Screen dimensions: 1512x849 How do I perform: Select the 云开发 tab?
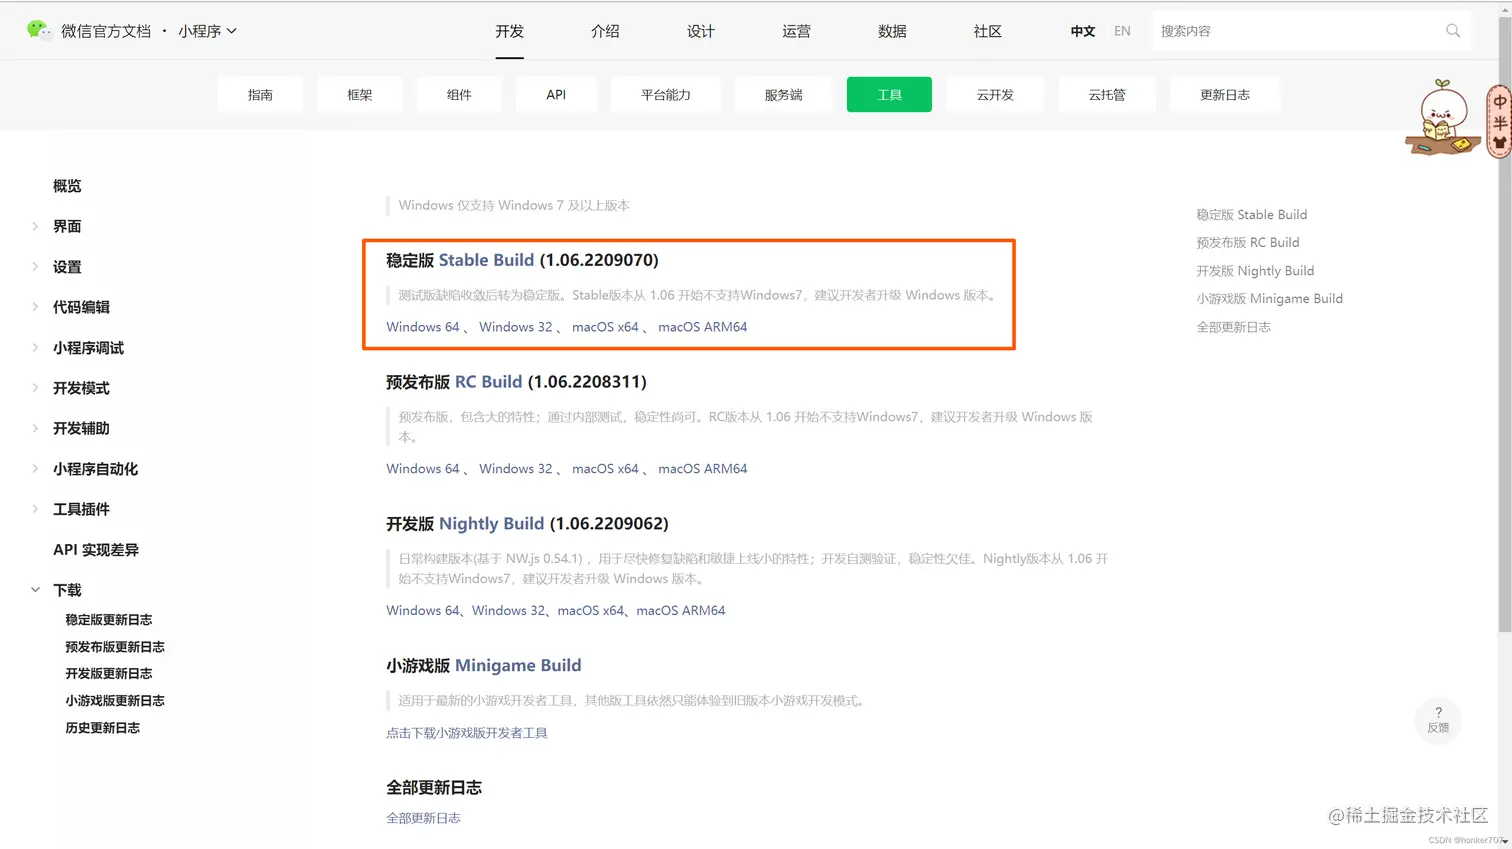(994, 93)
